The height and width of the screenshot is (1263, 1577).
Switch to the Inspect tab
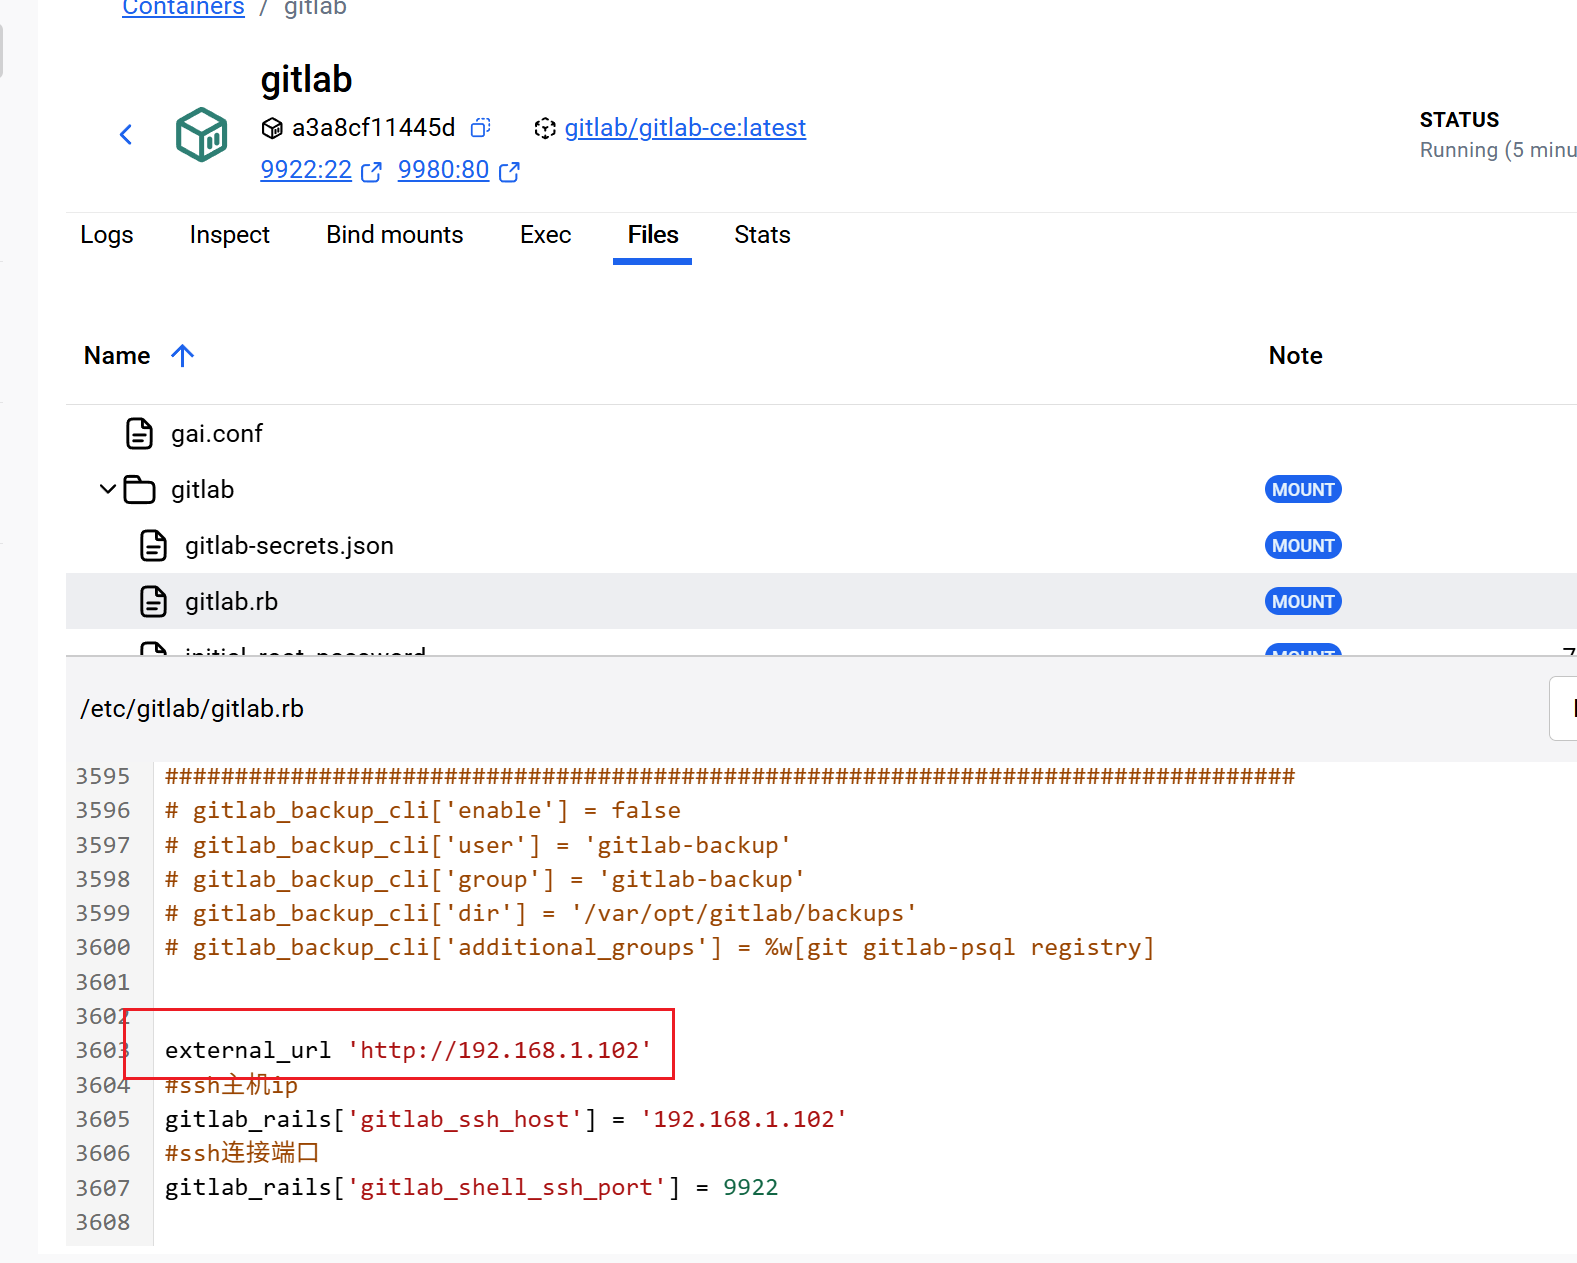(x=229, y=235)
